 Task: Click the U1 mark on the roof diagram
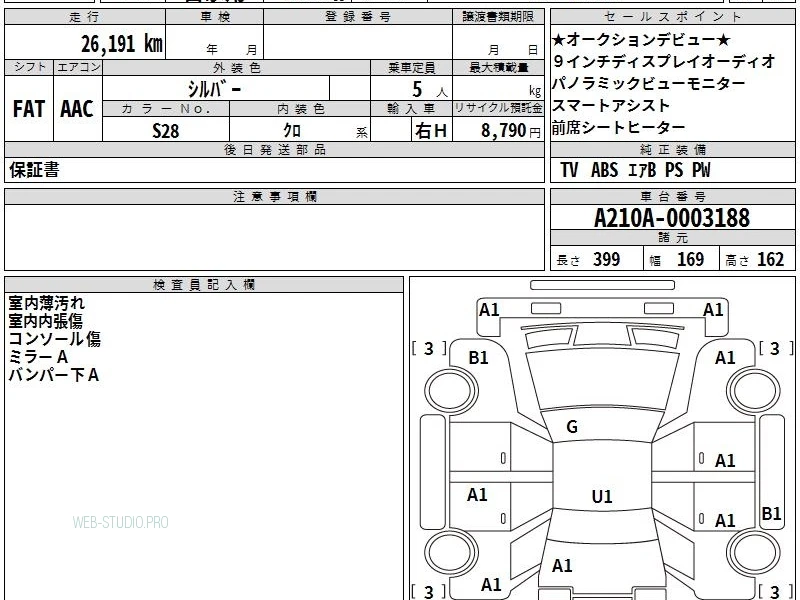[602, 496]
